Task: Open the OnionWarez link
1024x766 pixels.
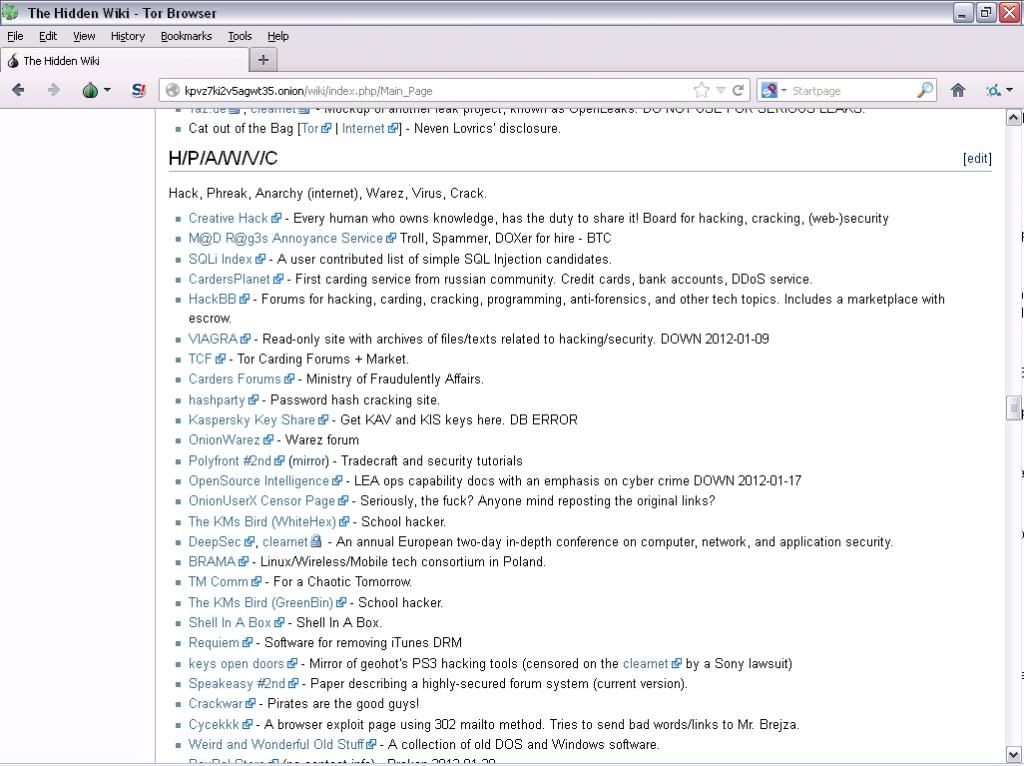Action: click(x=231, y=439)
